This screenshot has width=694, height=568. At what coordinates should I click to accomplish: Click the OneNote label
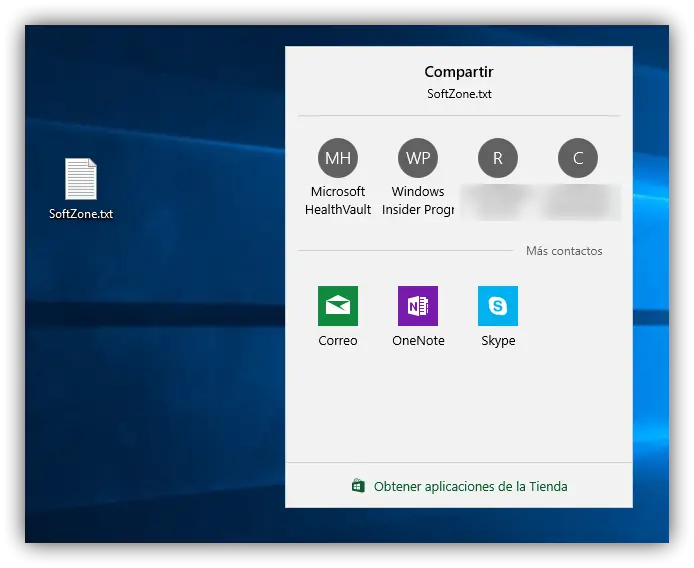(418, 340)
